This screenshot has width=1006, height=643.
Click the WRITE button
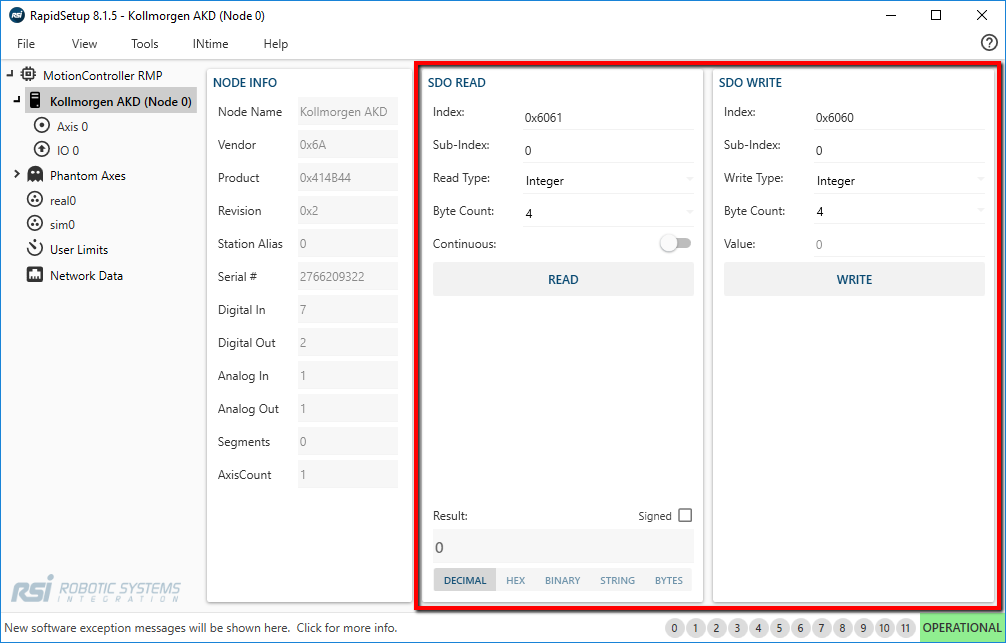(854, 279)
